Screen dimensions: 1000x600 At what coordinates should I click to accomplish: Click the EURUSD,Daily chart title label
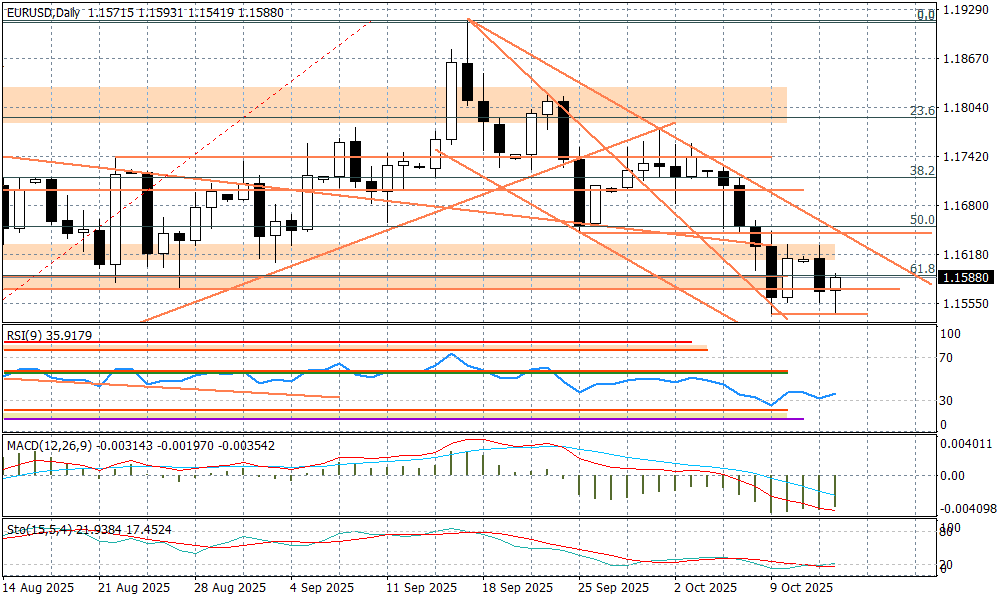coord(43,13)
